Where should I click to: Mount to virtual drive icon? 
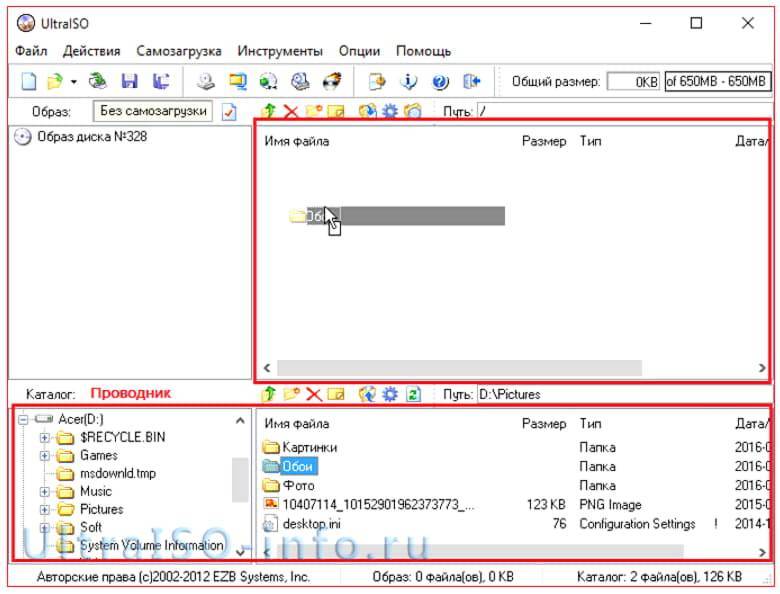click(x=300, y=81)
